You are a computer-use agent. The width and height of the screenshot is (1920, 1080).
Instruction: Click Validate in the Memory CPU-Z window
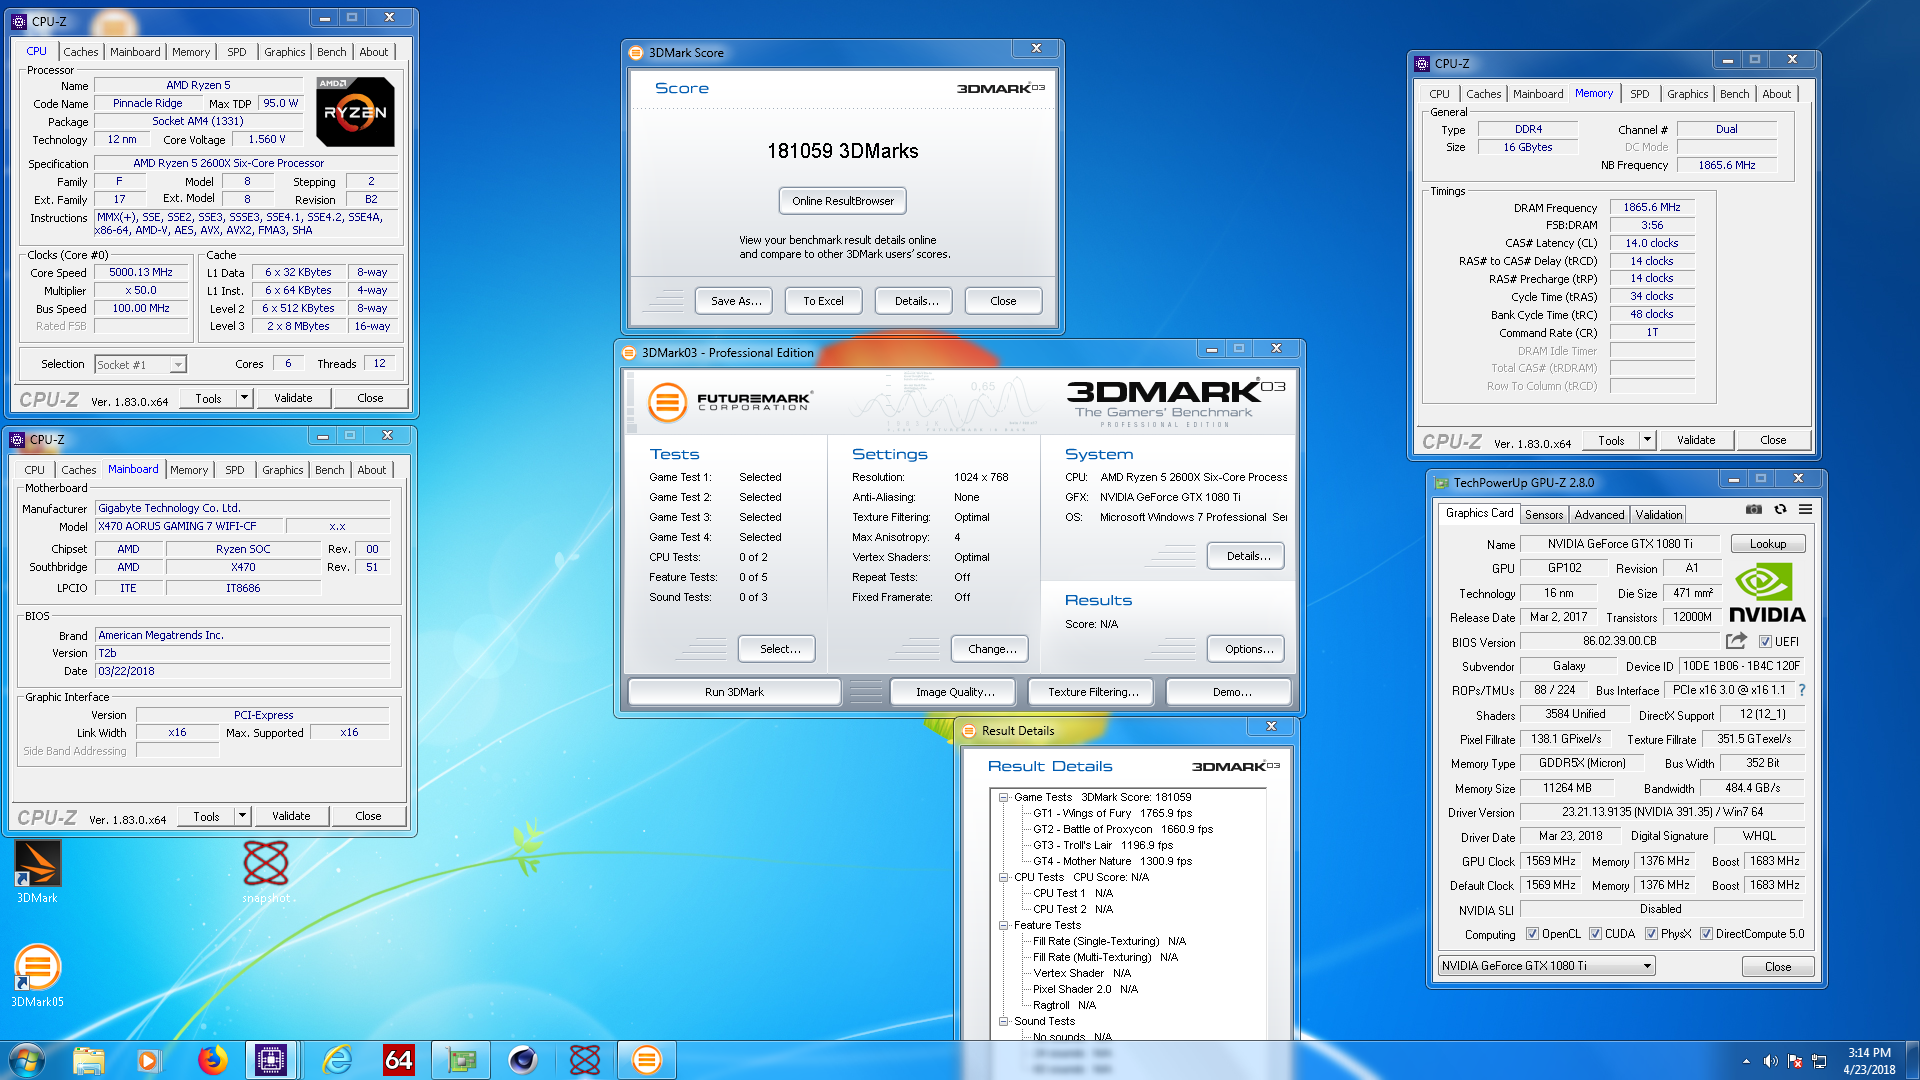(1695, 440)
